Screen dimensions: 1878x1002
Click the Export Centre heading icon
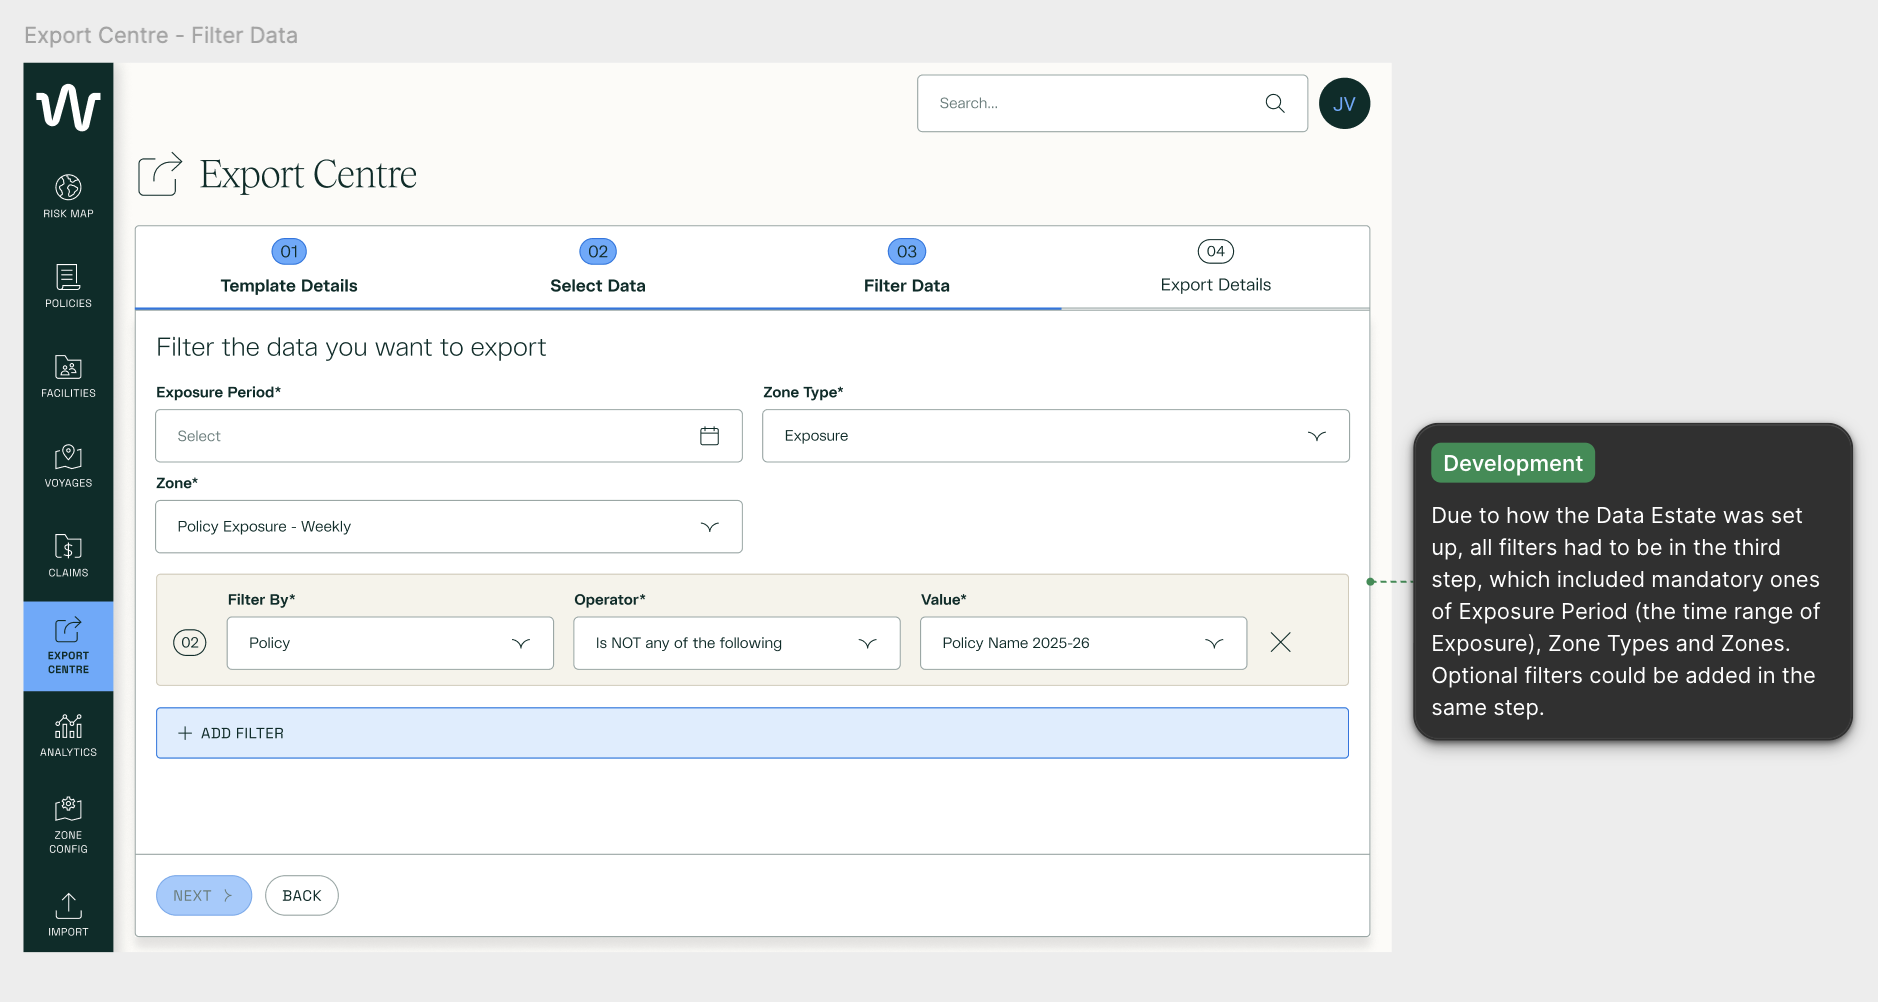tap(160, 174)
